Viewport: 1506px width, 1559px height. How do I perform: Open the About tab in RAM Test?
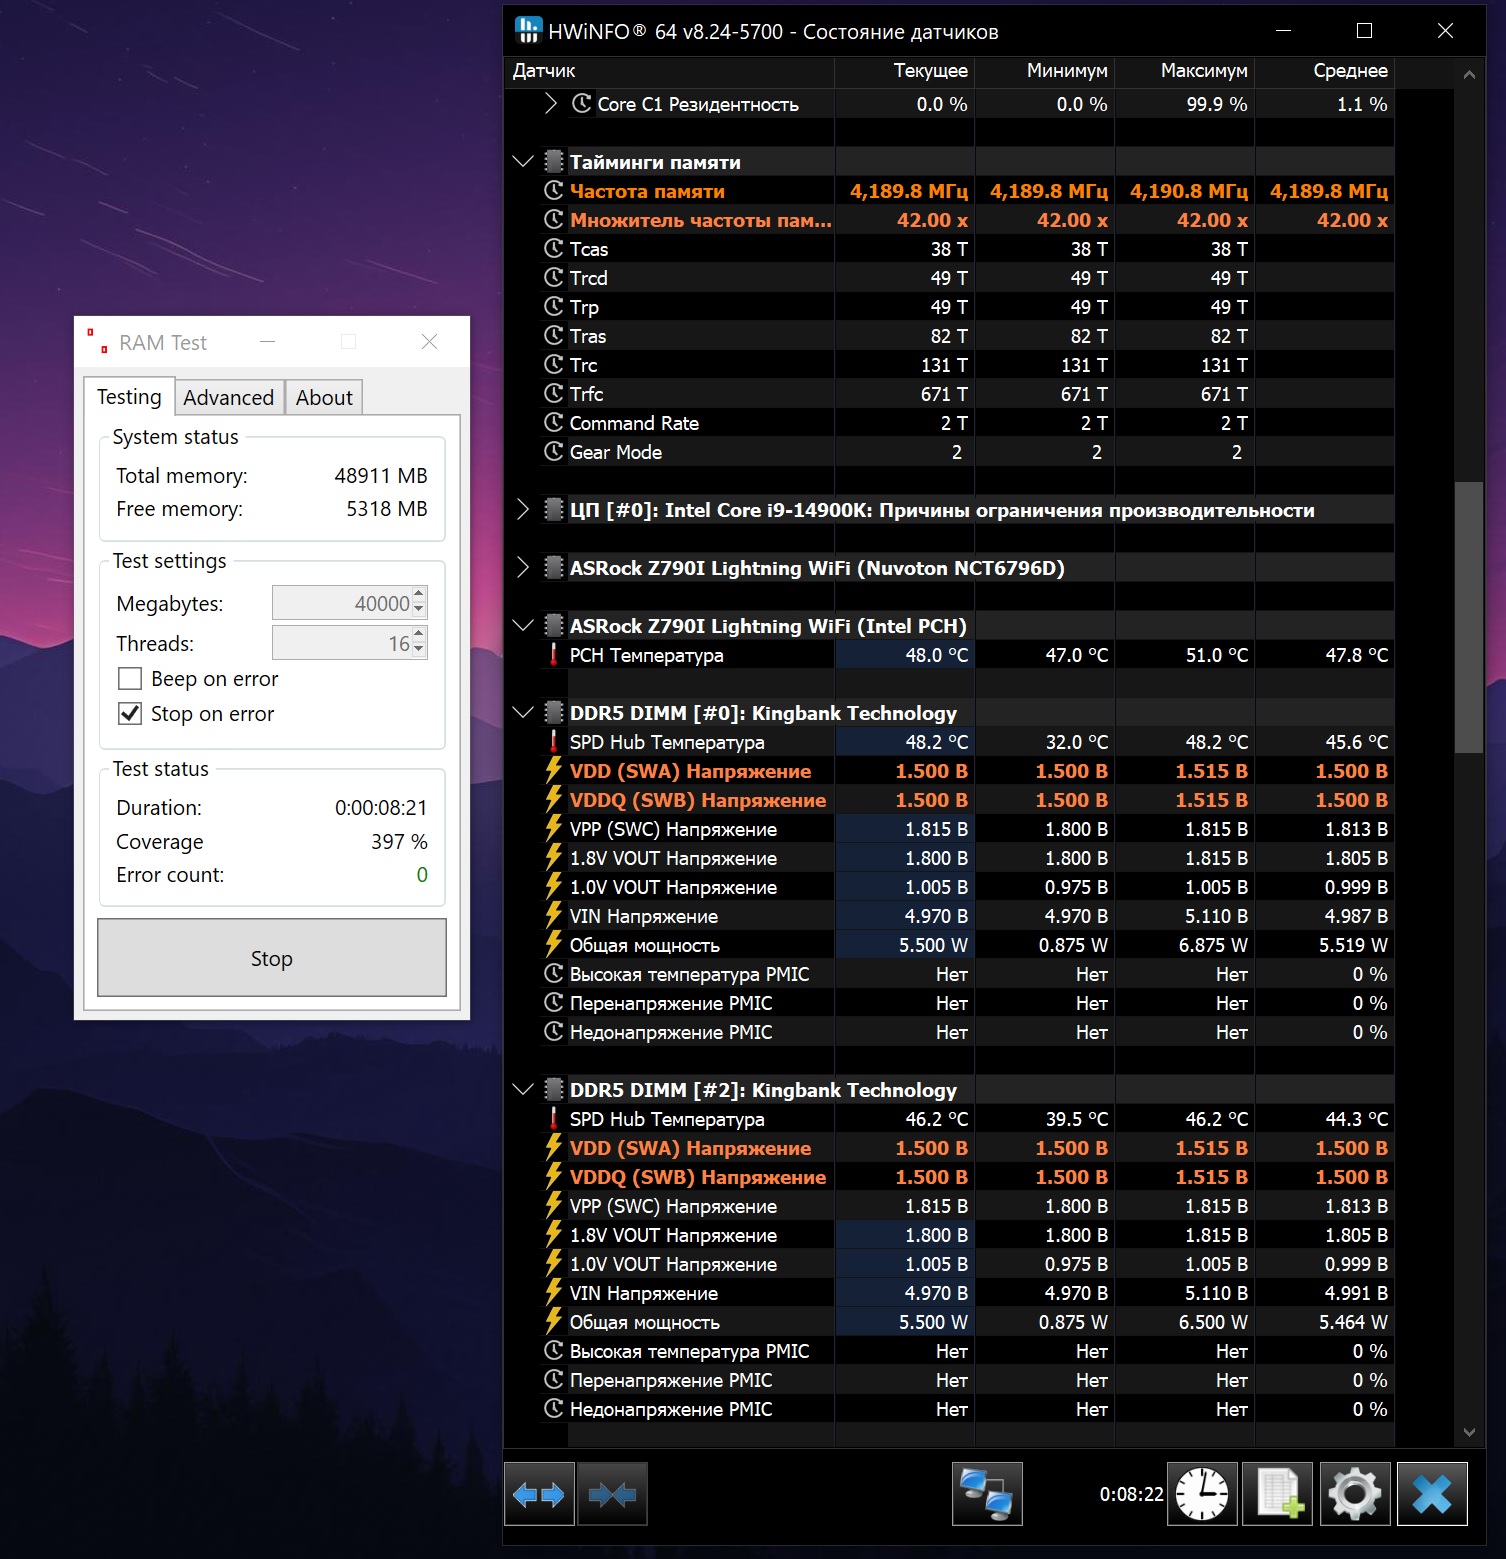[x=324, y=397]
